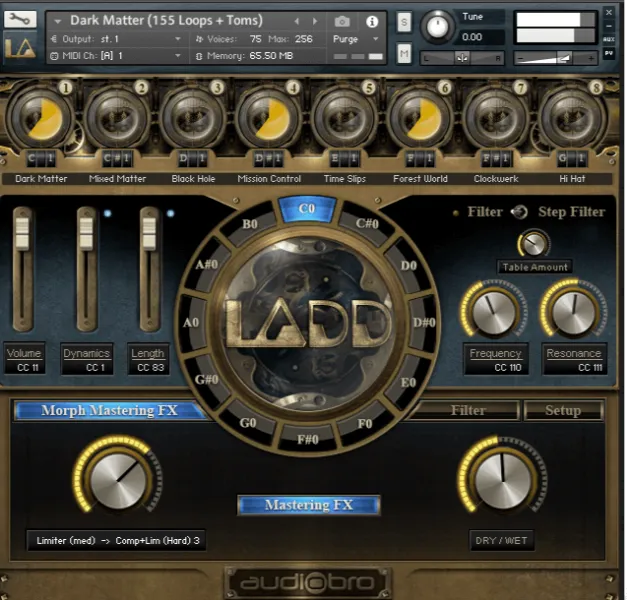The height and width of the screenshot is (600, 627).
Task: Click the Length slider handle
Action: [x=149, y=233]
